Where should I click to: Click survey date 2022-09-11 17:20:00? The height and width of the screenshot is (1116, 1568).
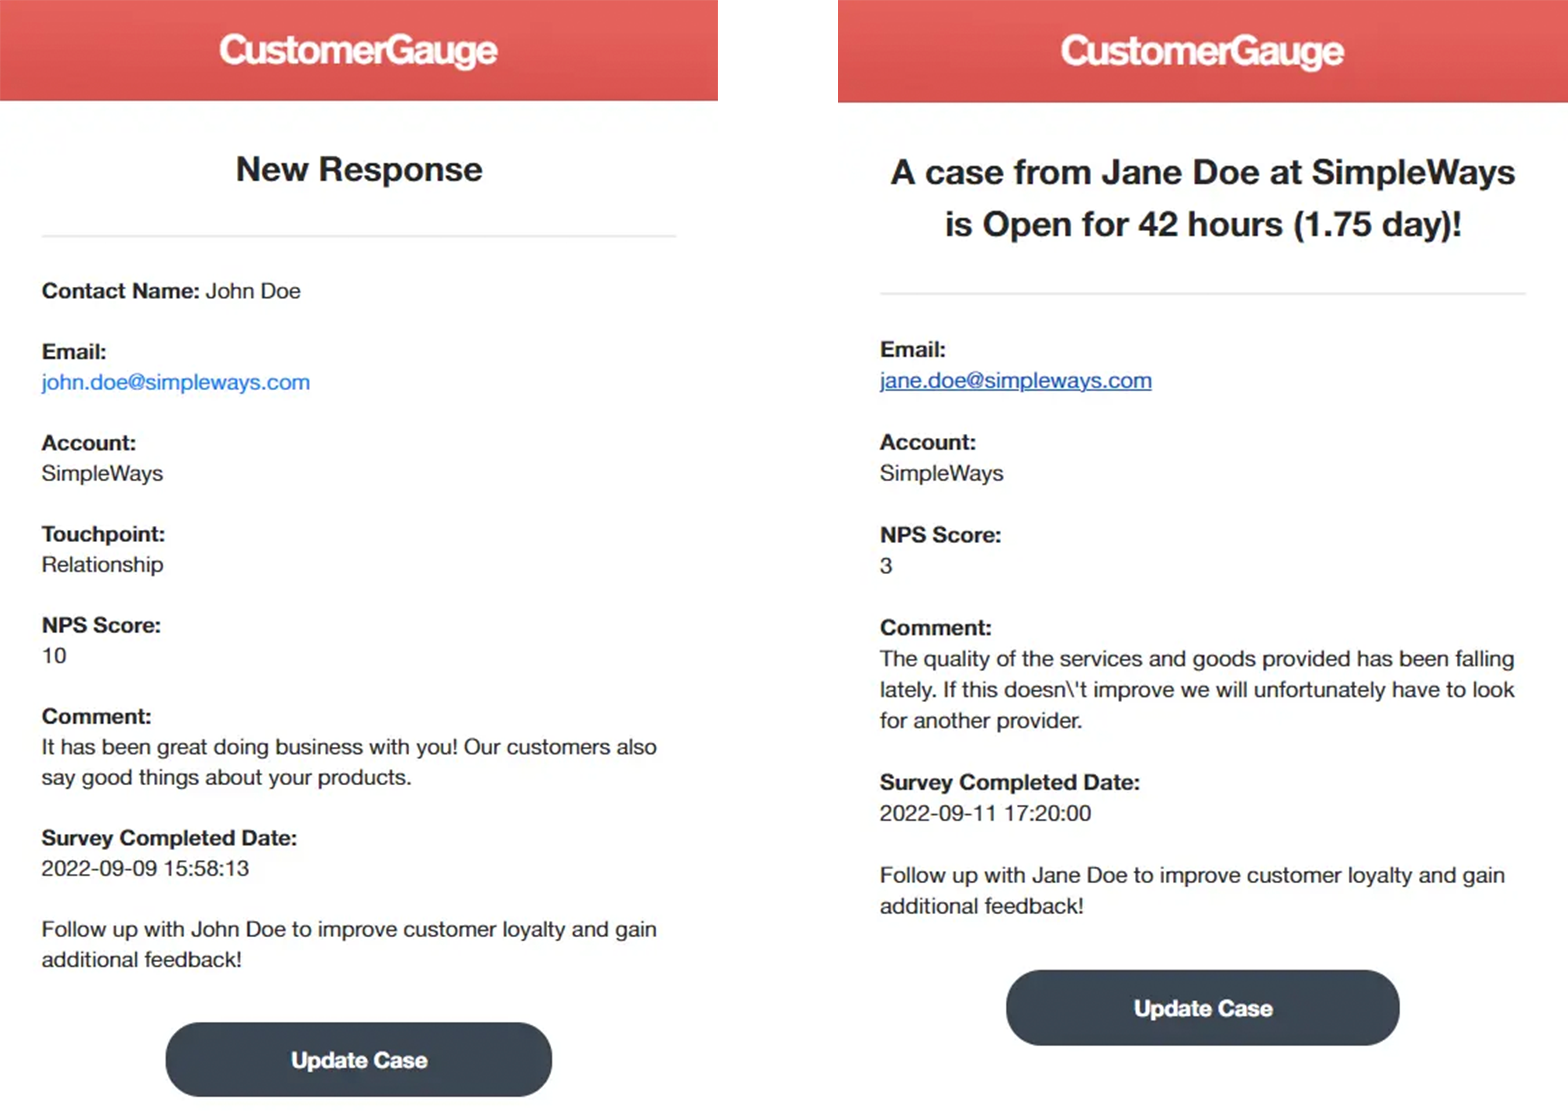point(985,814)
